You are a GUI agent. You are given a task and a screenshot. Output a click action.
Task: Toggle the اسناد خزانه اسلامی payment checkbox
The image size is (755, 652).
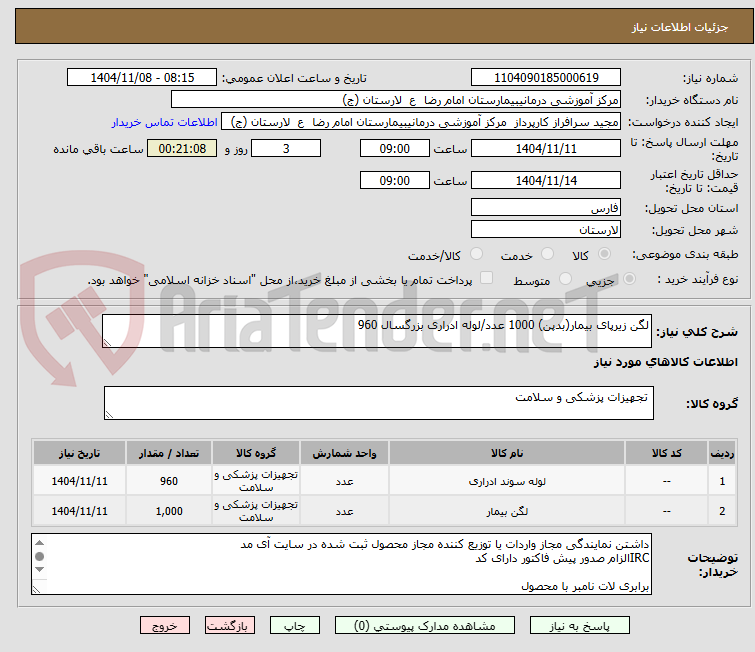point(486,278)
